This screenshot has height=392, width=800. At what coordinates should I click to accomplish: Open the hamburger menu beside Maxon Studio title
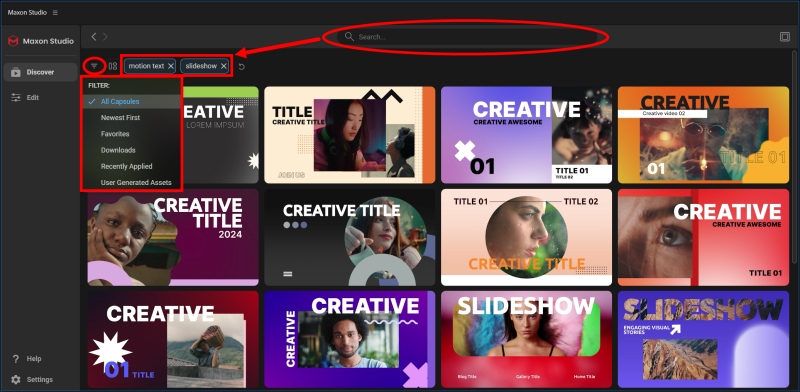55,12
